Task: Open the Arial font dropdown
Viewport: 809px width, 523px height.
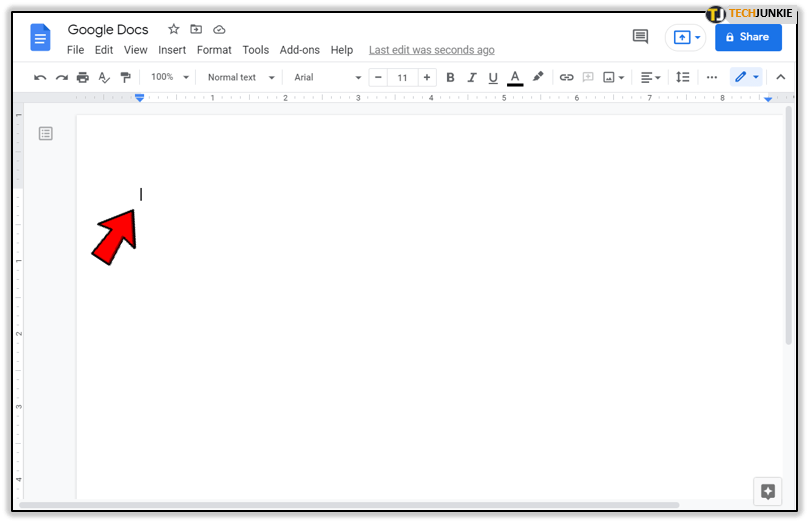Action: (327, 77)
